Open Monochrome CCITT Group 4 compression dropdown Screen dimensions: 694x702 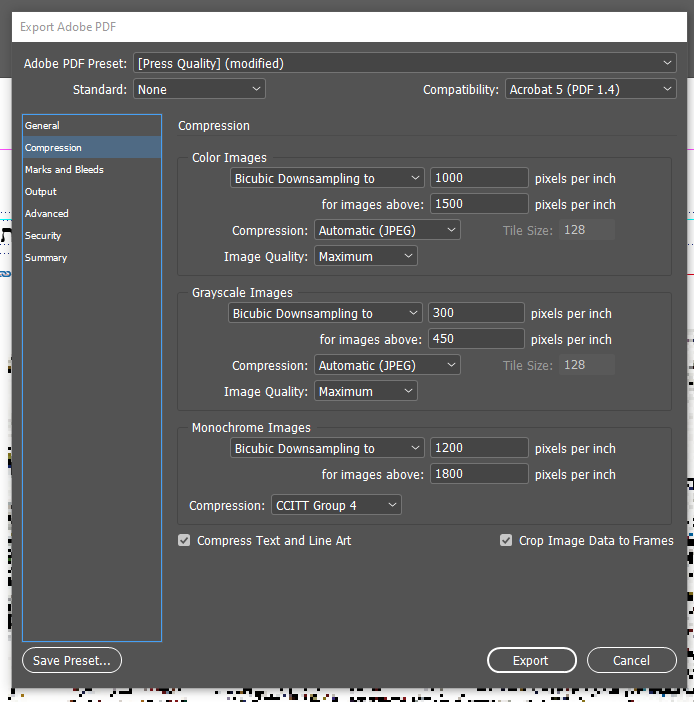(336, 505)
